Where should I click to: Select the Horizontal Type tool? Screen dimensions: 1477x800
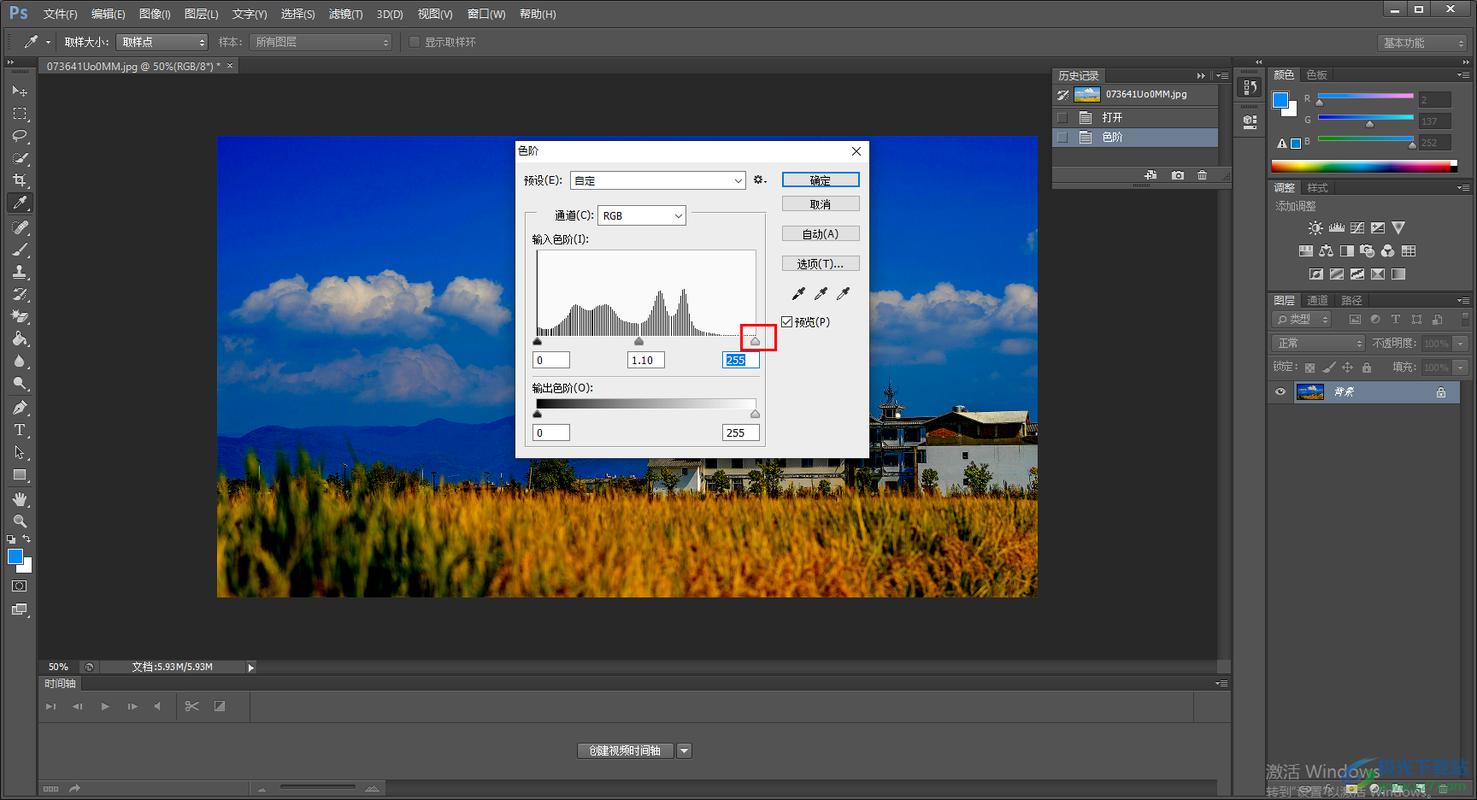coord(20,430)
